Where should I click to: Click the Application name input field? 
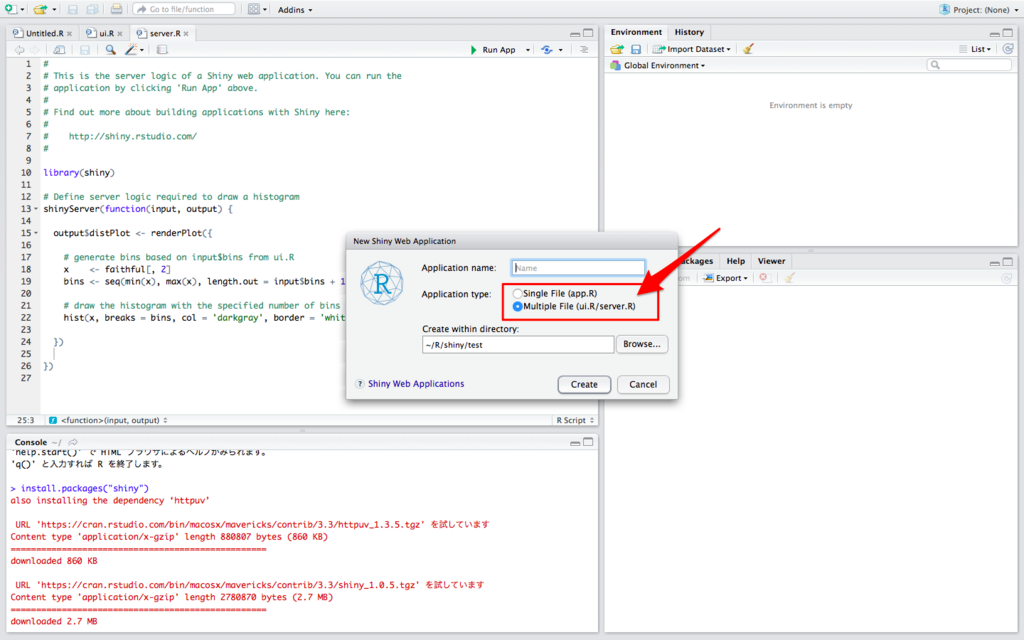[578, 268]
